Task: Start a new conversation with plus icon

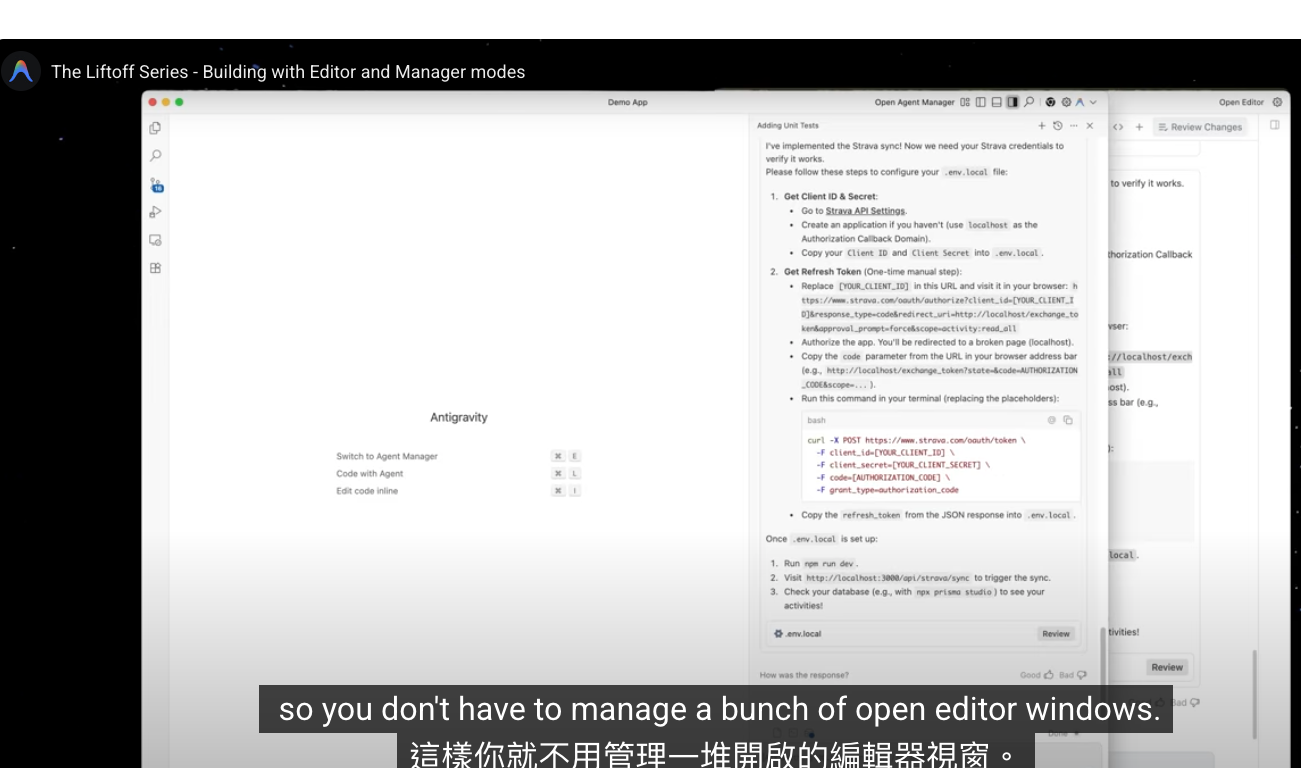Action: click(x=1041, y=126)
